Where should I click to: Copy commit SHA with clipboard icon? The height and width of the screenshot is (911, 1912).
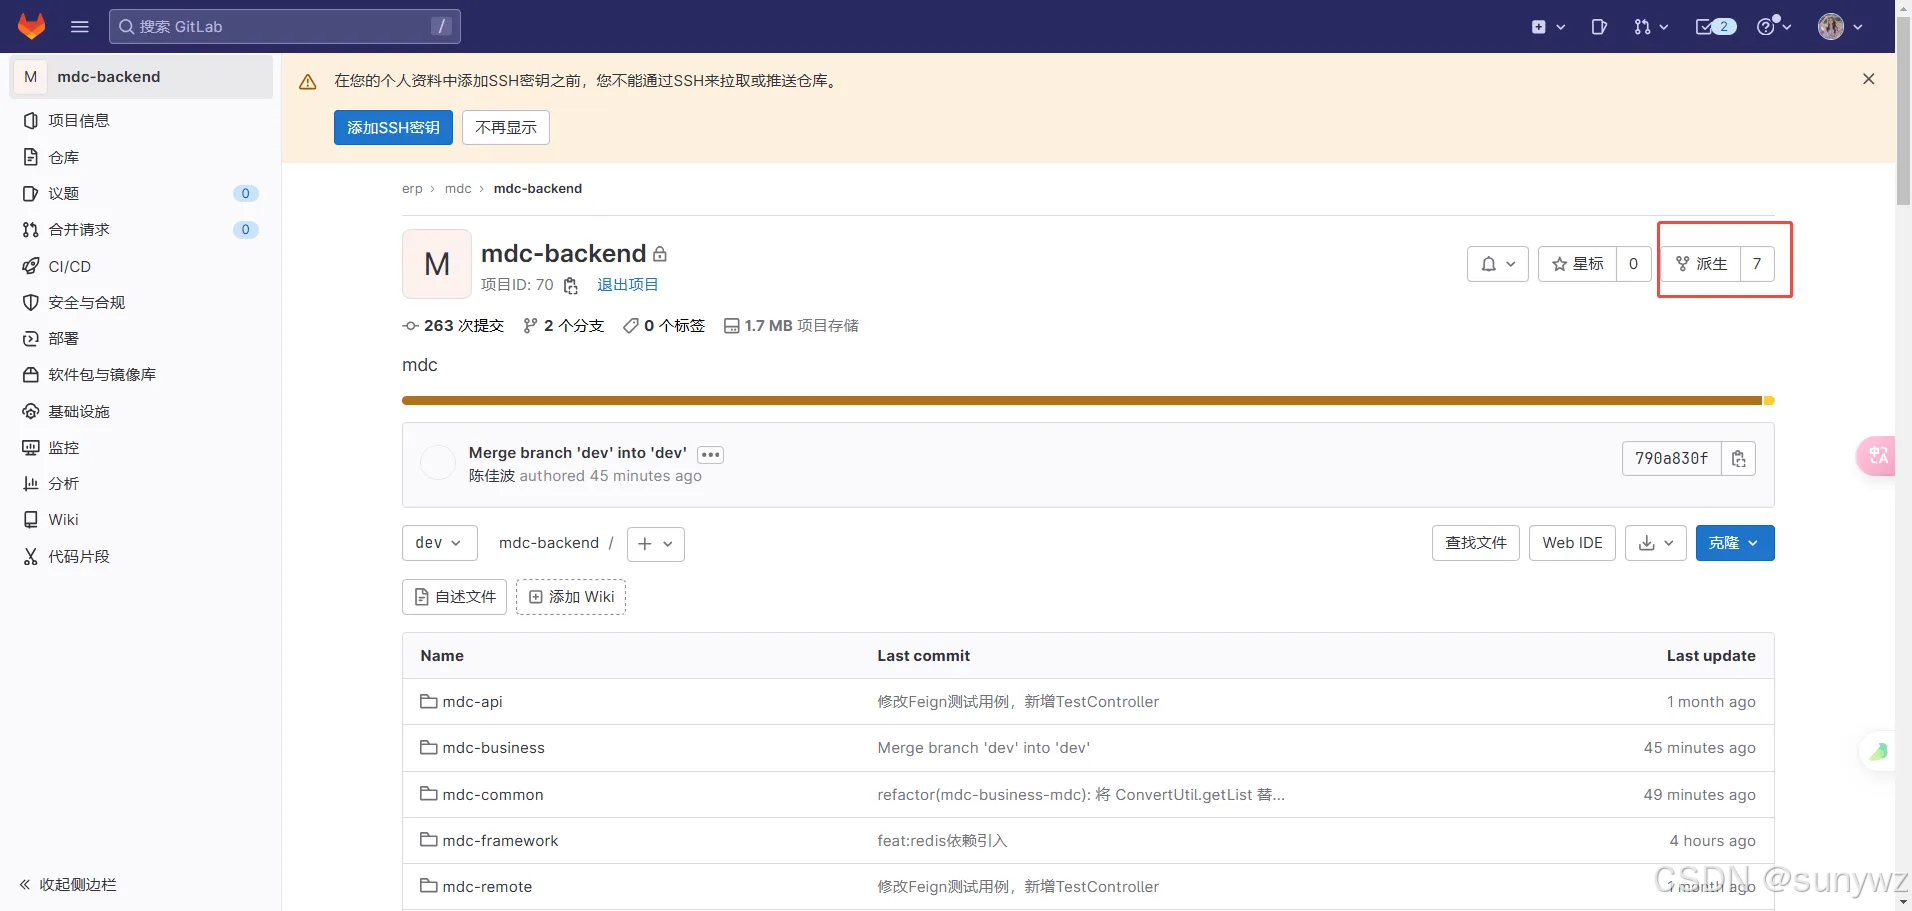pos(1739,459)
